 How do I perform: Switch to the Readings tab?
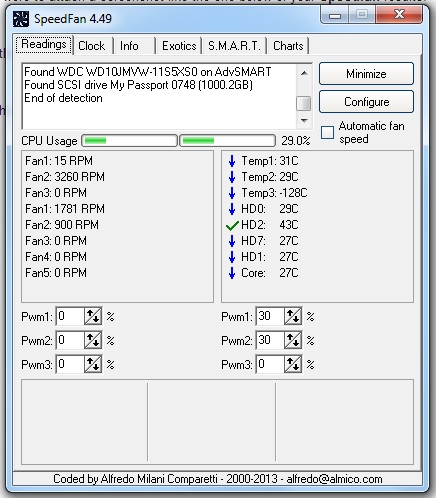click(x=44, y=45)
